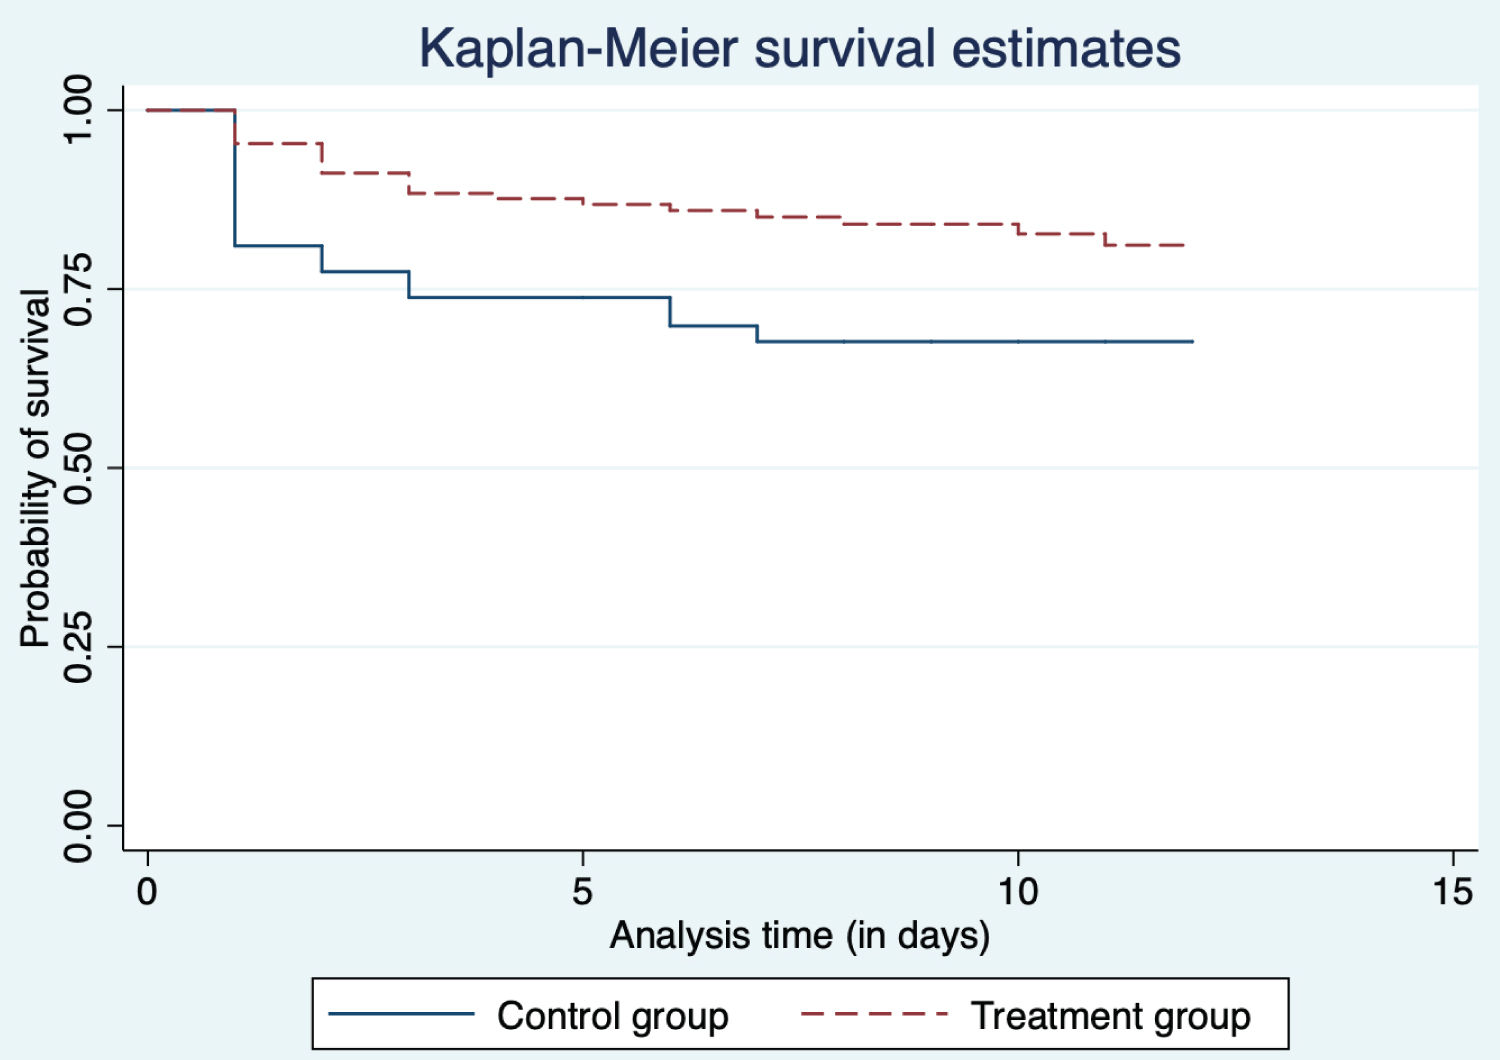This screenshot has width=1500, height=1060.
Task: Click the Control group legend text
Action: pos(612,1016)
